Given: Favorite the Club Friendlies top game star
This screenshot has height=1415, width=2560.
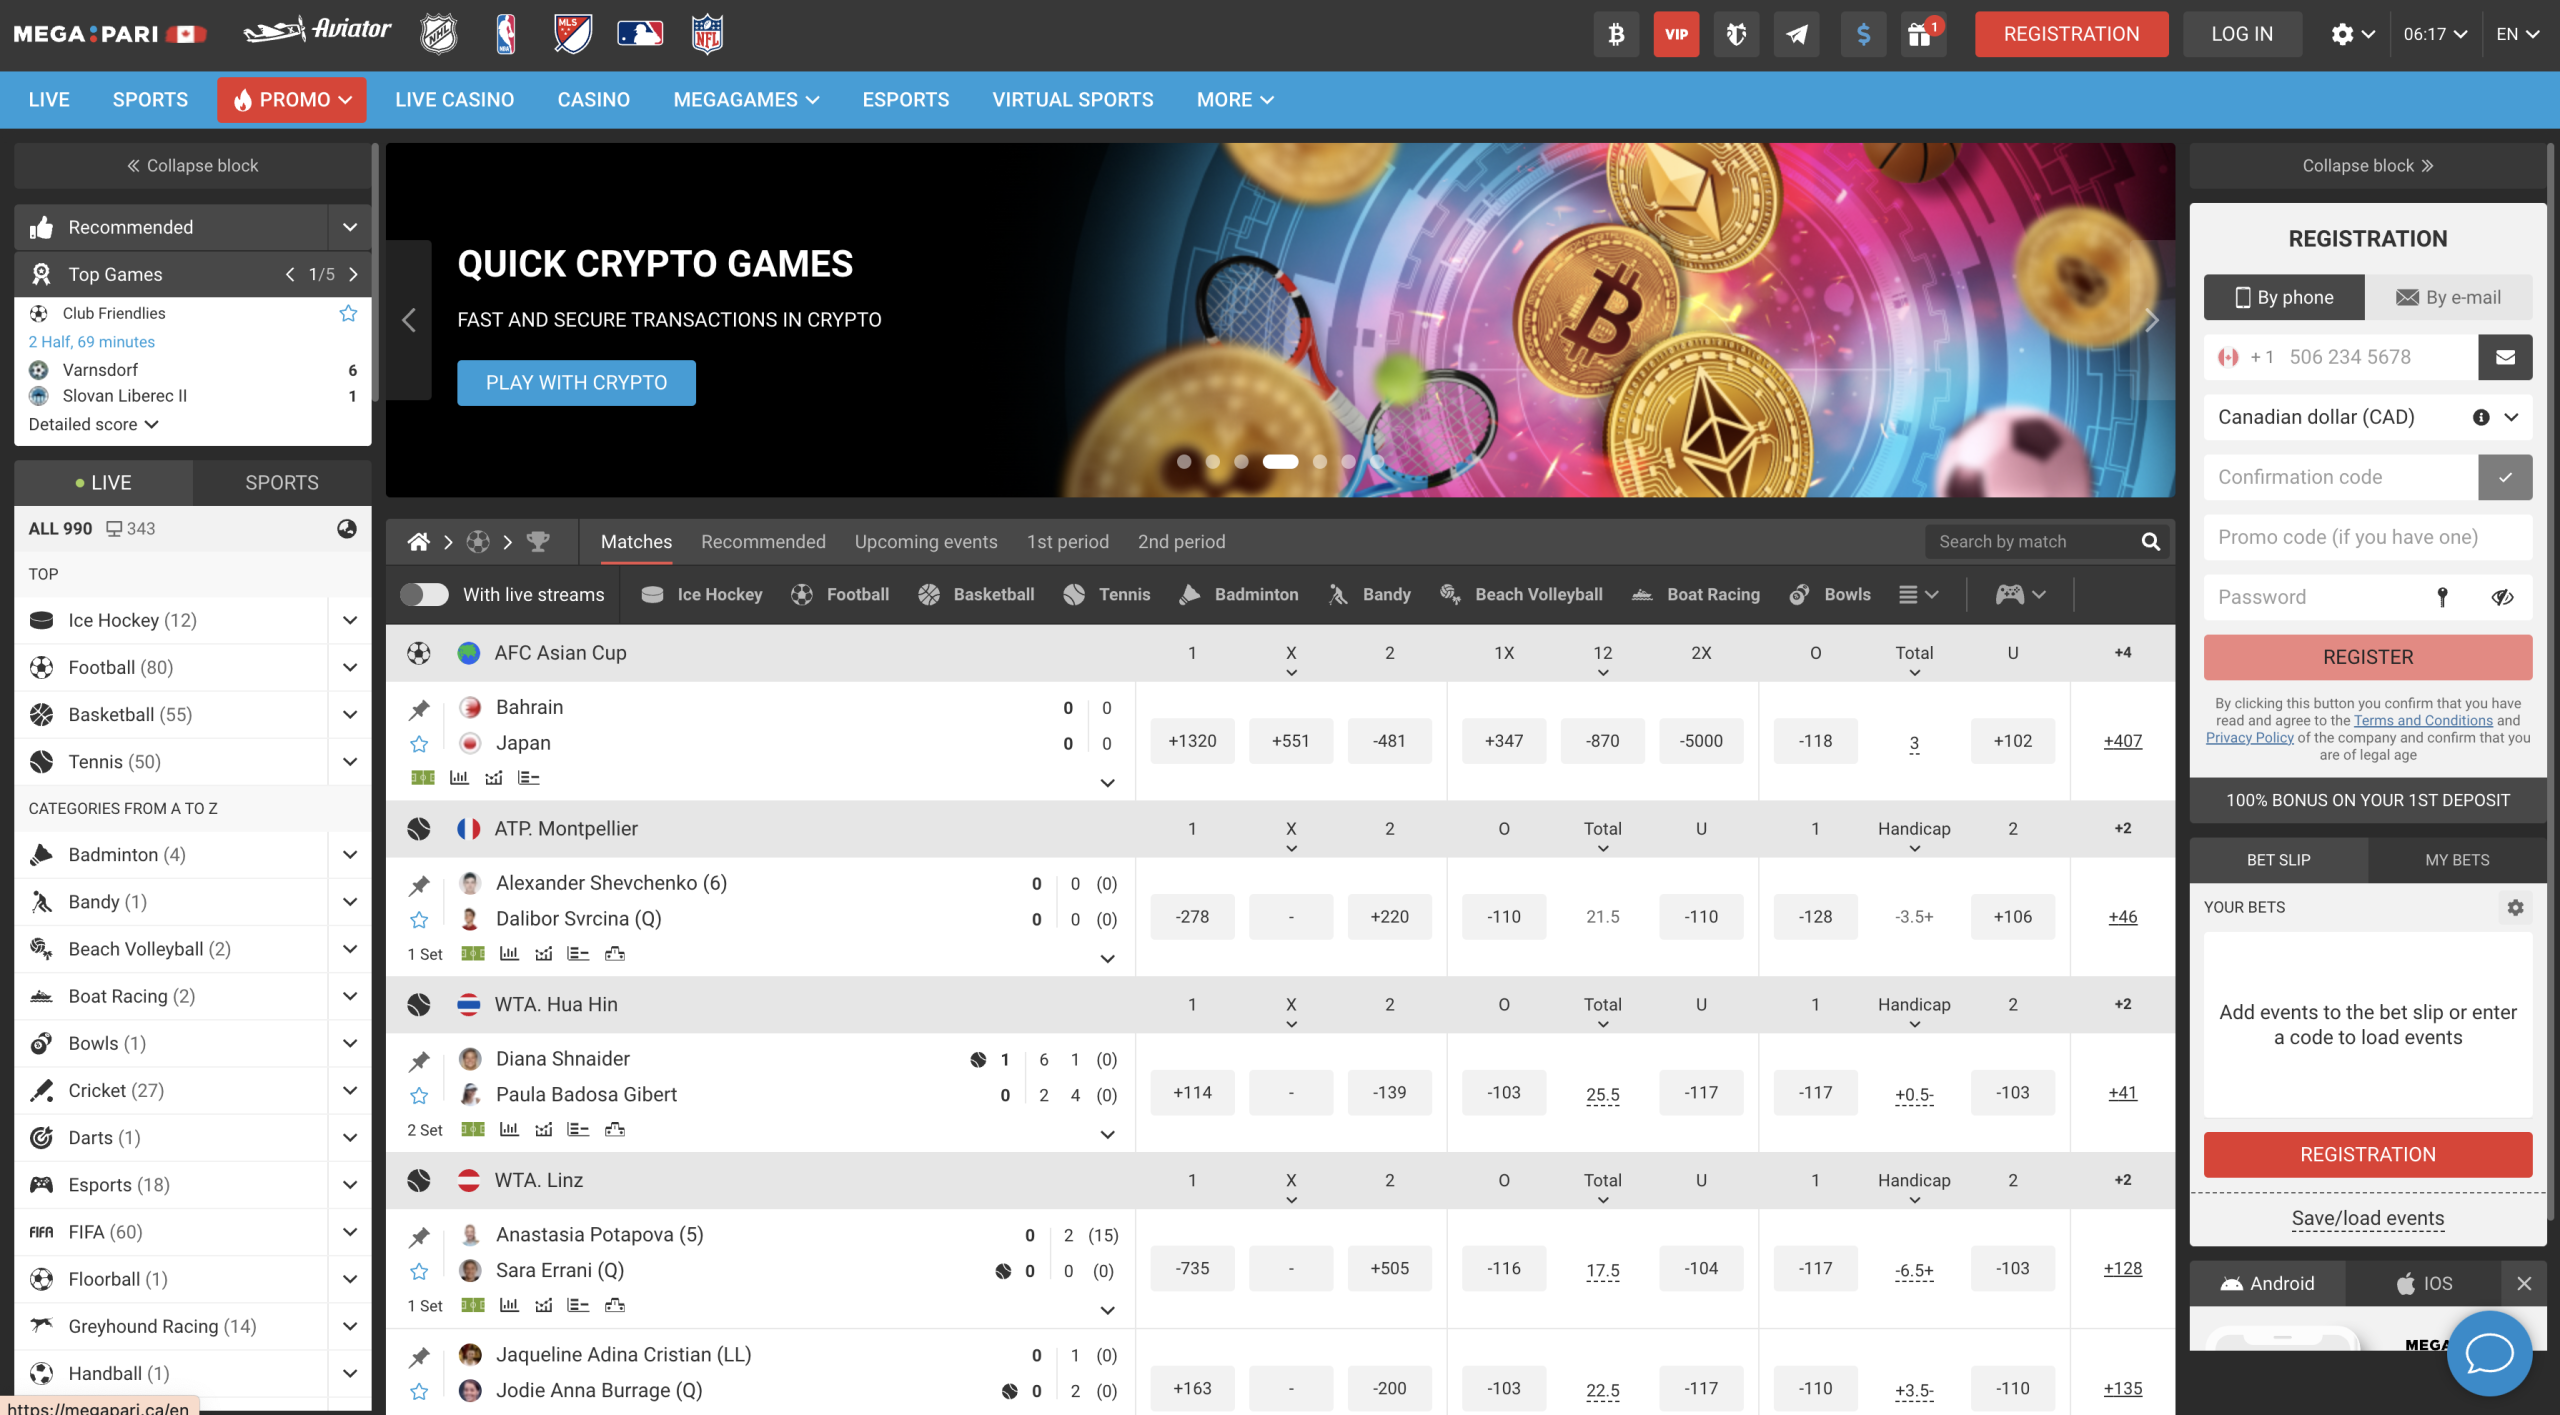Looking at the screenshot, I should tap(348, 313).
